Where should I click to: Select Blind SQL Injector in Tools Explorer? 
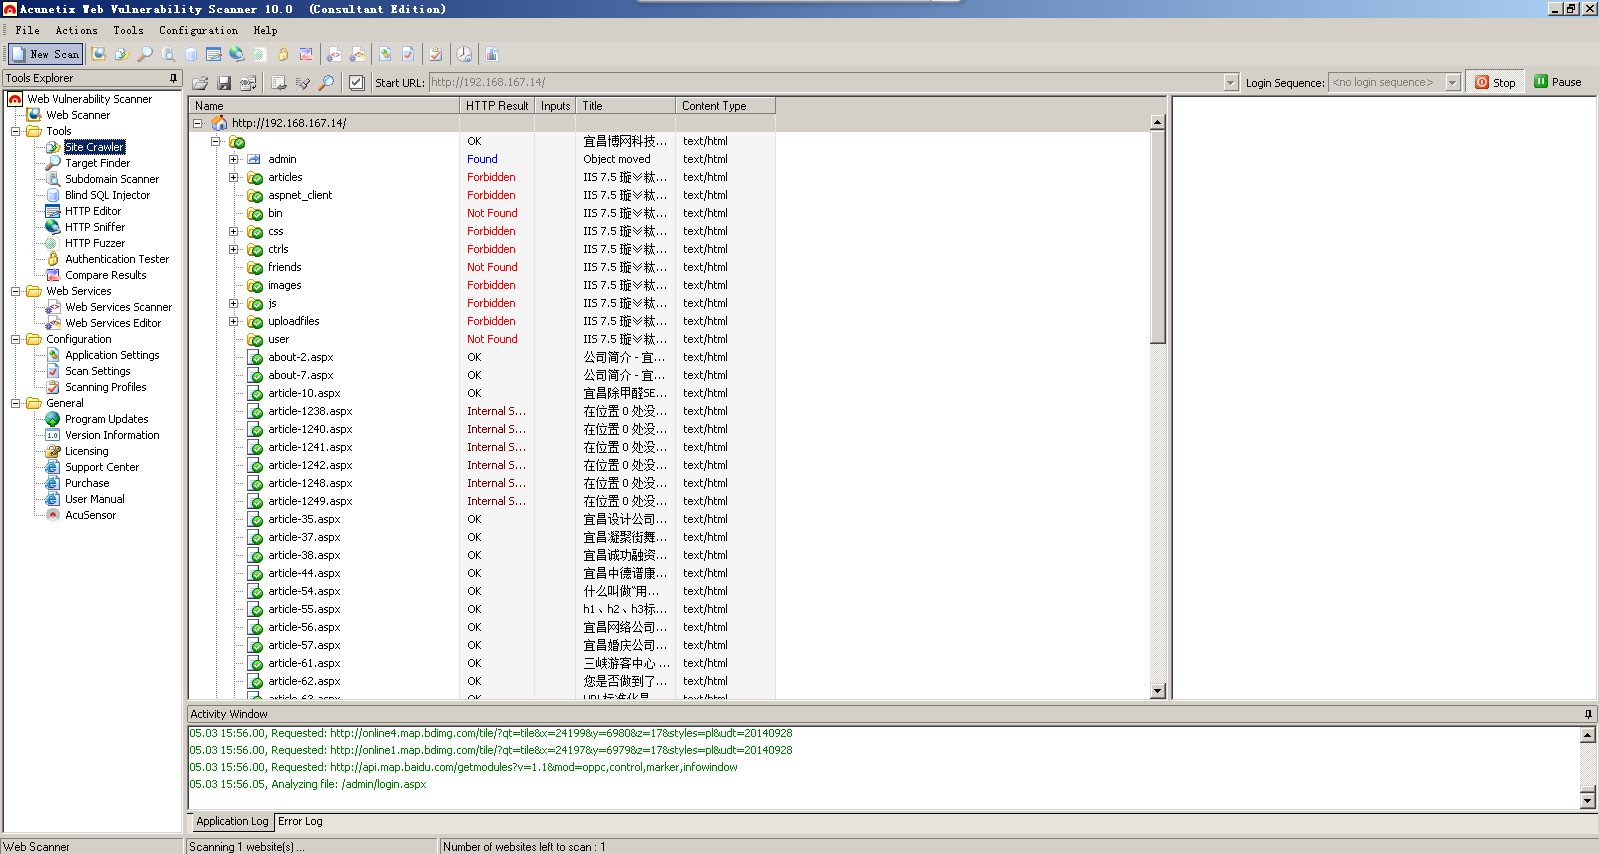point(108,195)
